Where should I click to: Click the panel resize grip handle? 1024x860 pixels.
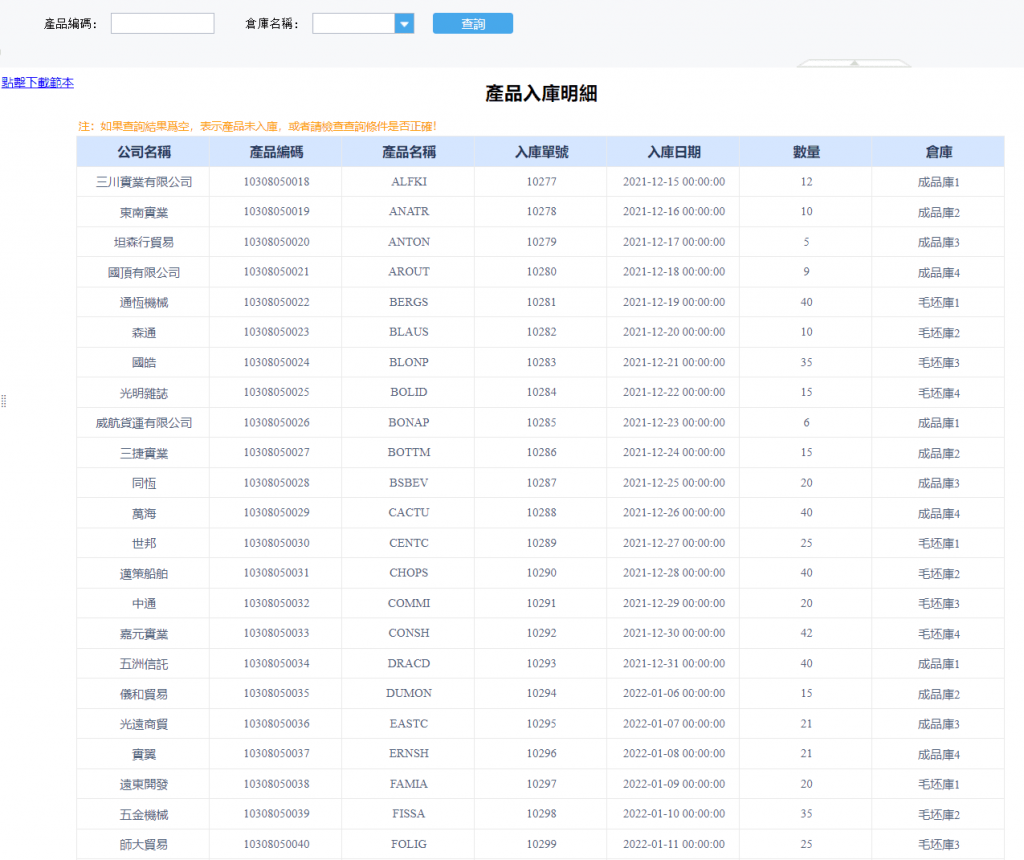click(3, 401)
